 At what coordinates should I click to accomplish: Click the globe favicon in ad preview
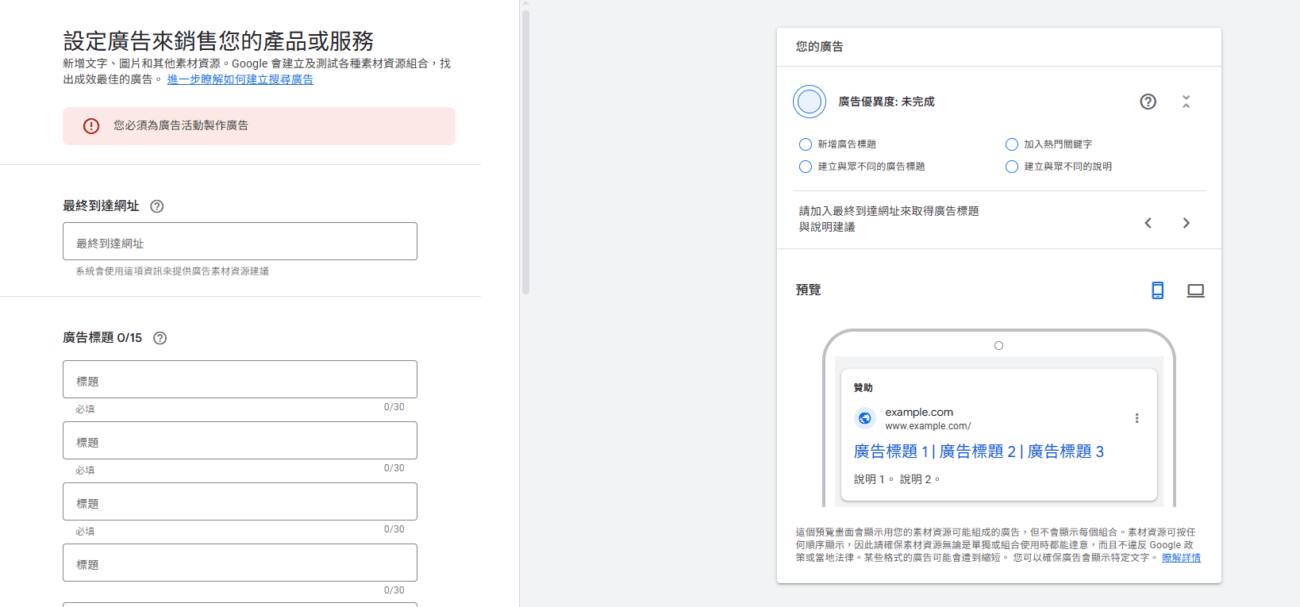[865, 418]
